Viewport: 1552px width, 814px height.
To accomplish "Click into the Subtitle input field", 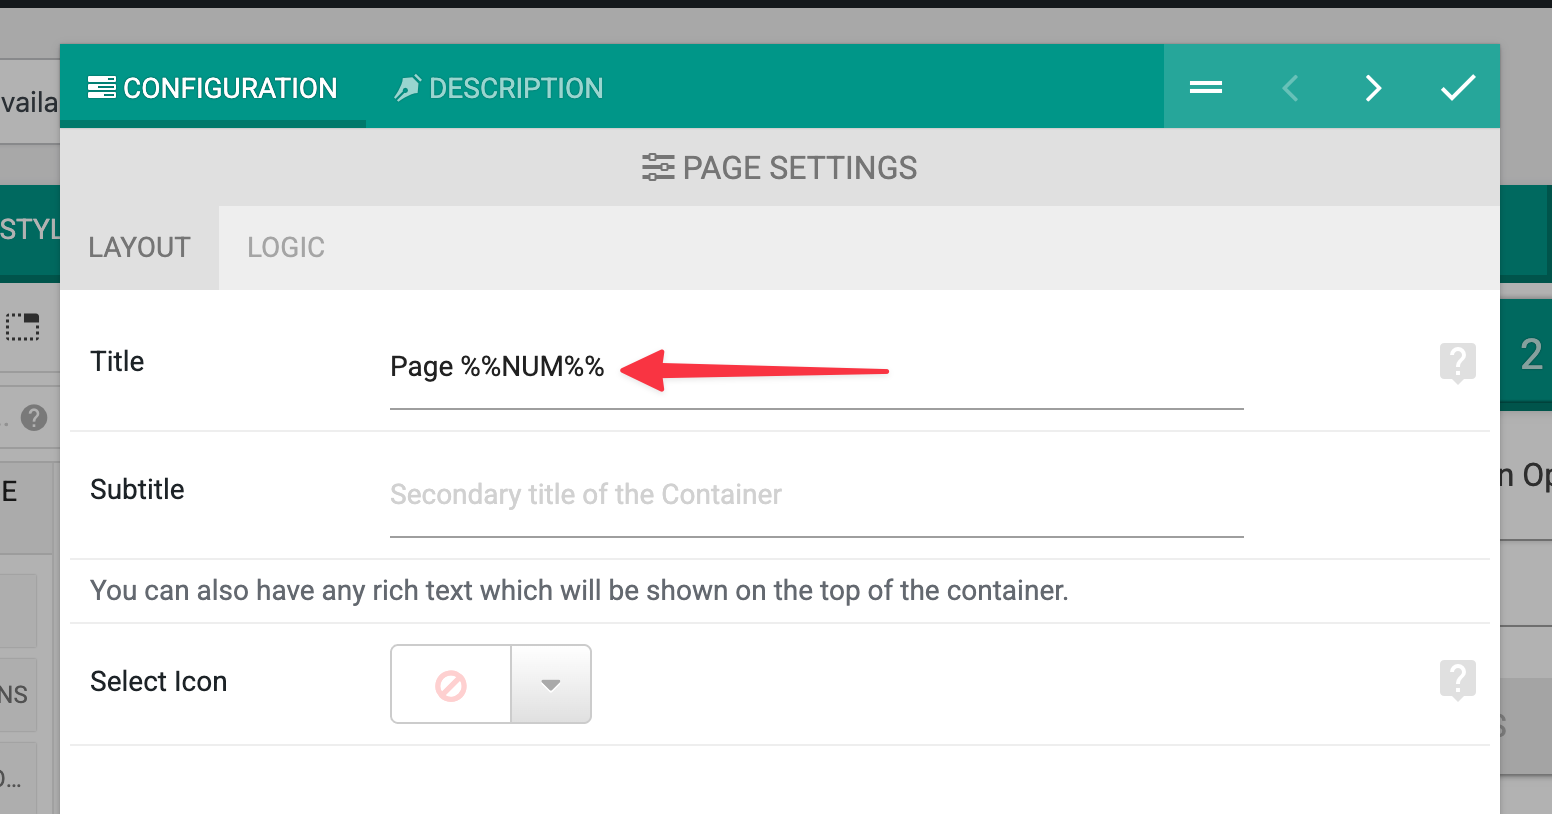I will coord(816,495).
